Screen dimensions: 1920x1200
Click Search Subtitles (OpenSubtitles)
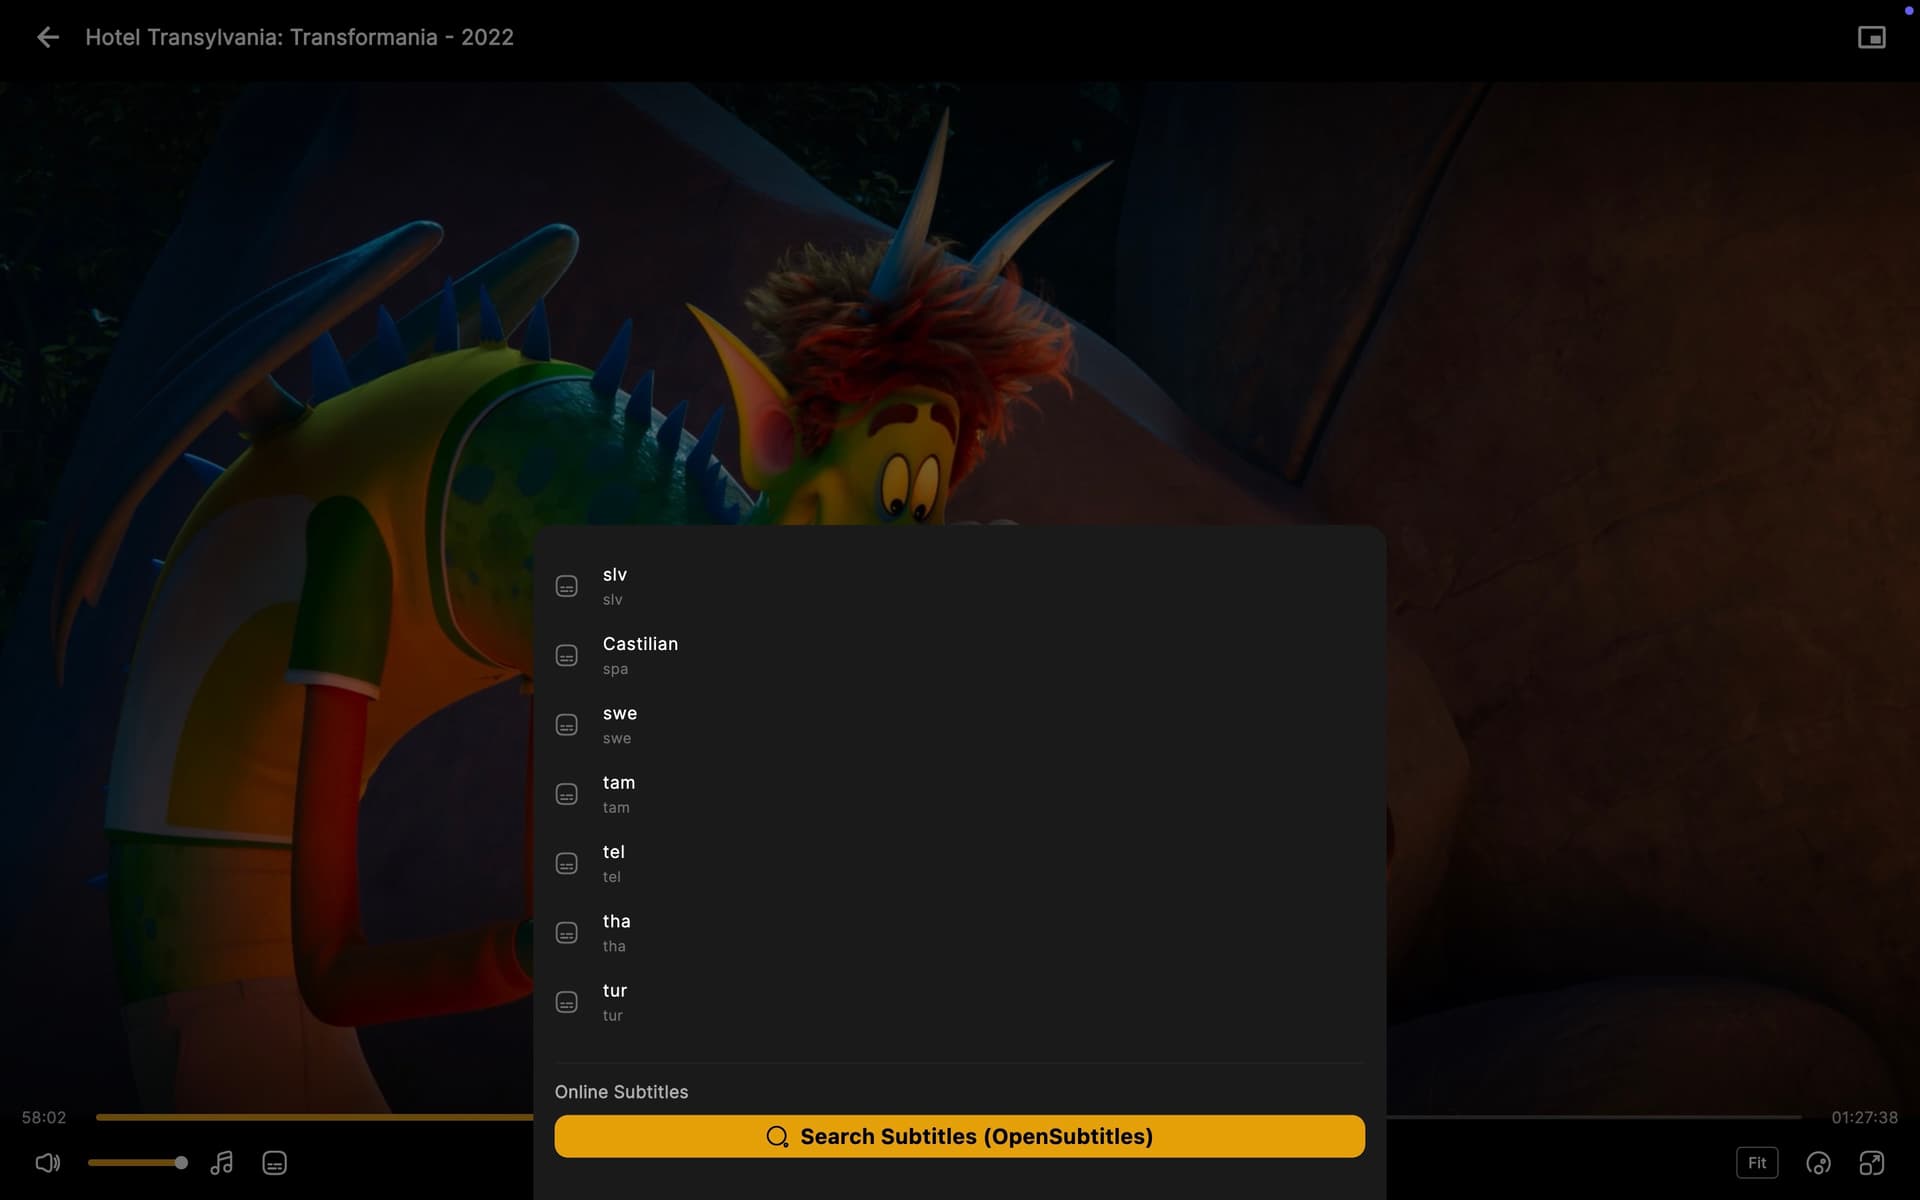pyautogui.click(x=959, y=1136)
